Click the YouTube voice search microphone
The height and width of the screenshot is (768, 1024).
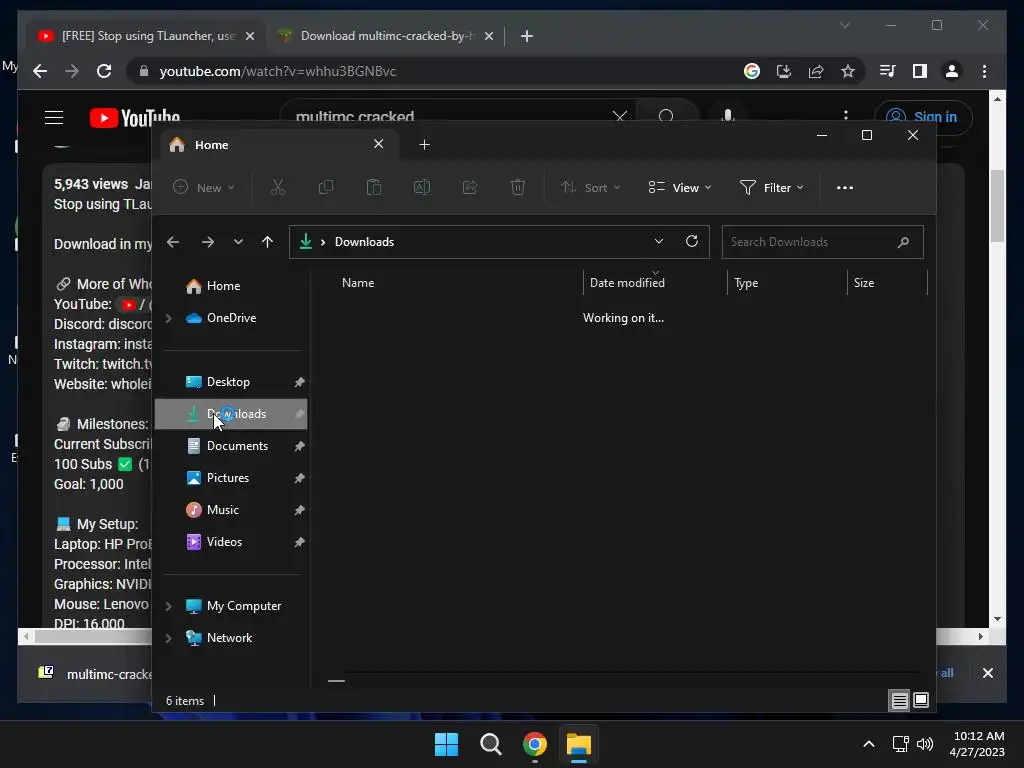[x=728, y=116]
